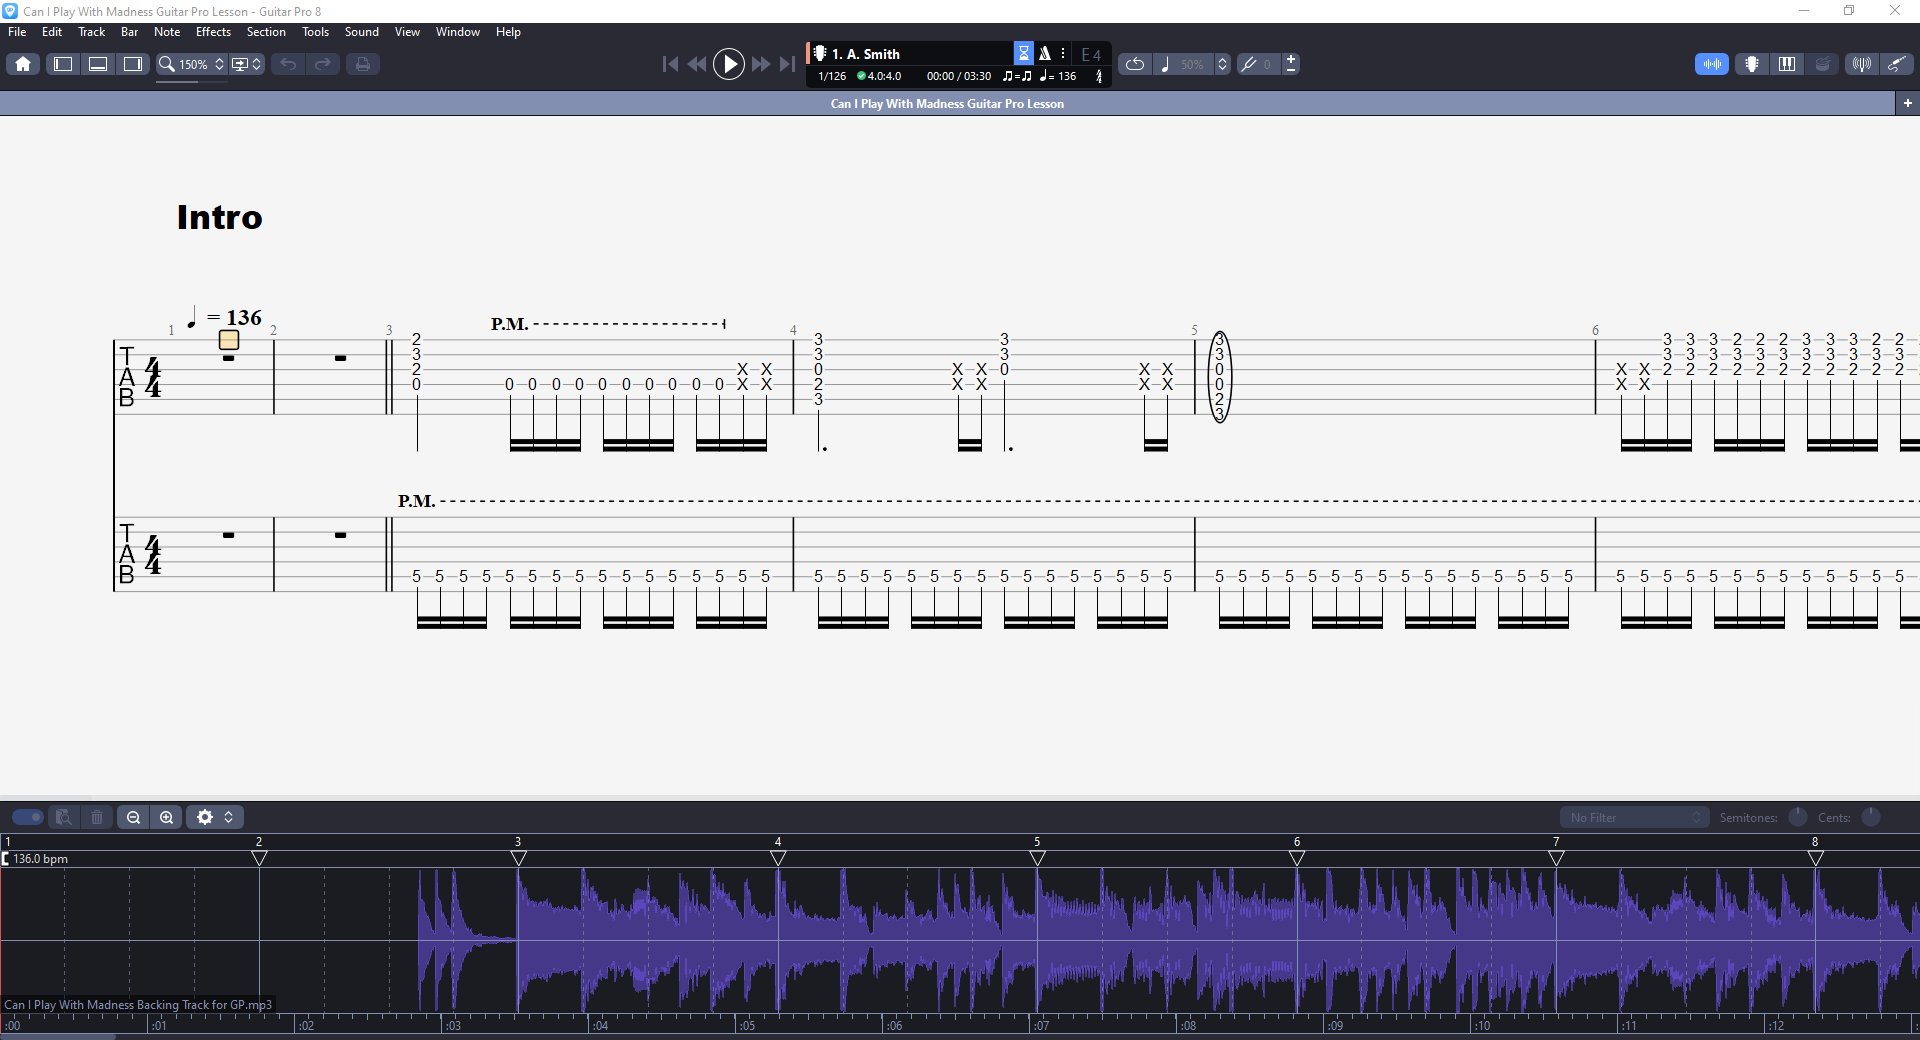The width and height of the screenshot is (1920, 1040).
Task: Click the 136.0 bpm tempo label
Action: point(40,859)
